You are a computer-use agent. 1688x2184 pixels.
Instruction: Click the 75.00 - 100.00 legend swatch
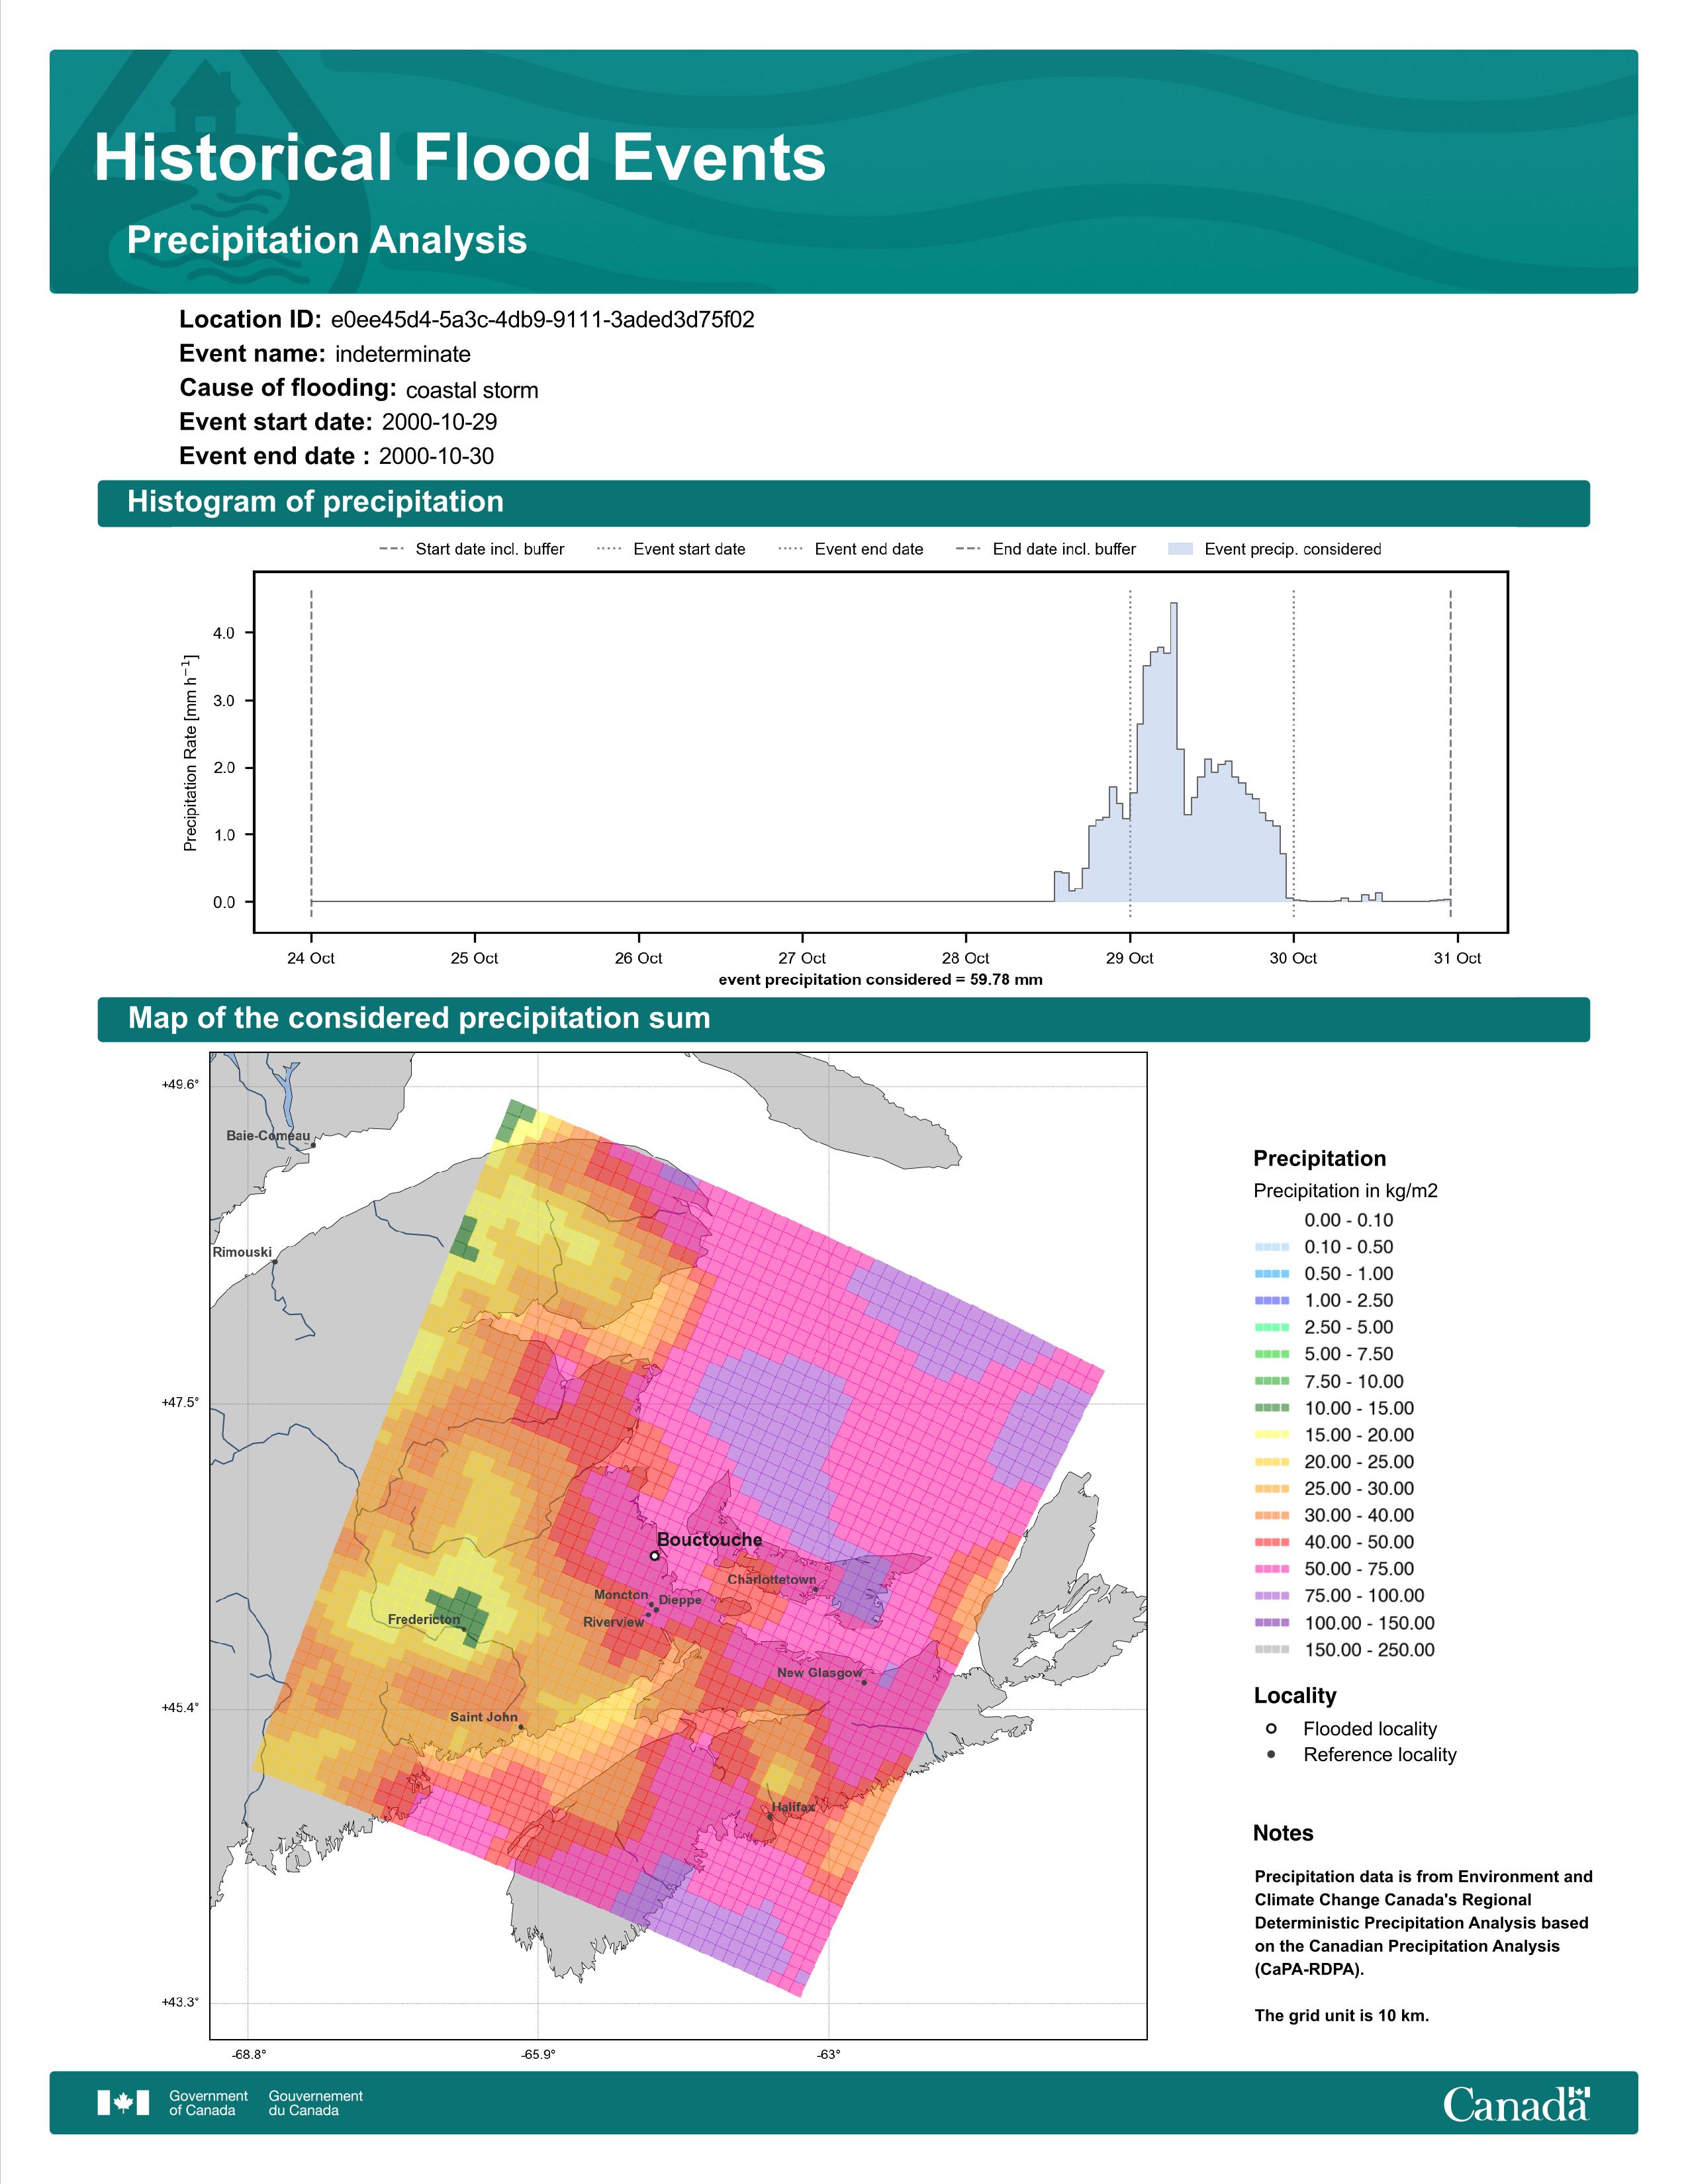point(1272,1597)
